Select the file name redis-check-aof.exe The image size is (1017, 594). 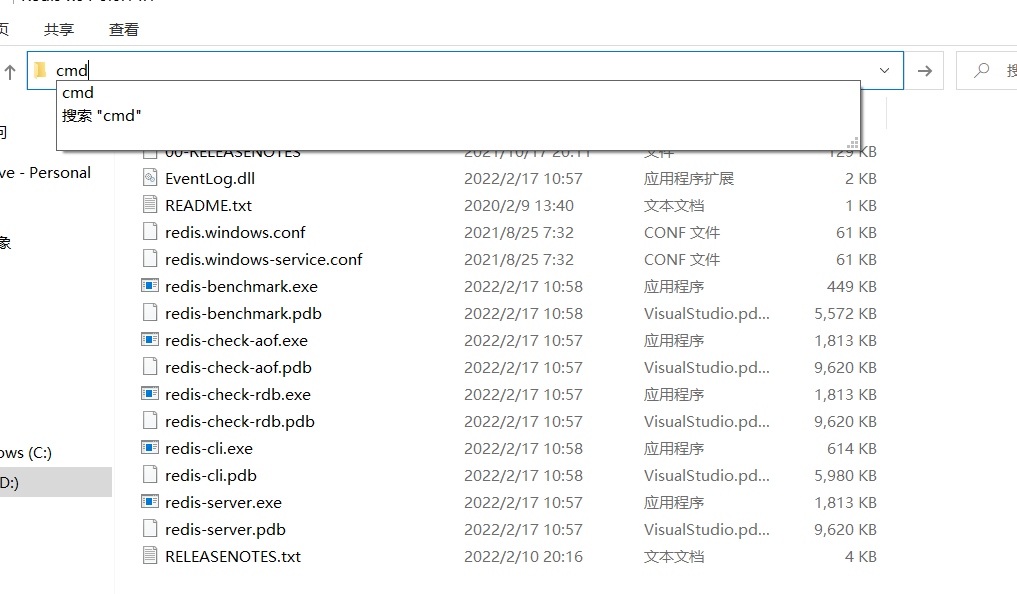pyautogui.click(x=236, y=340)
